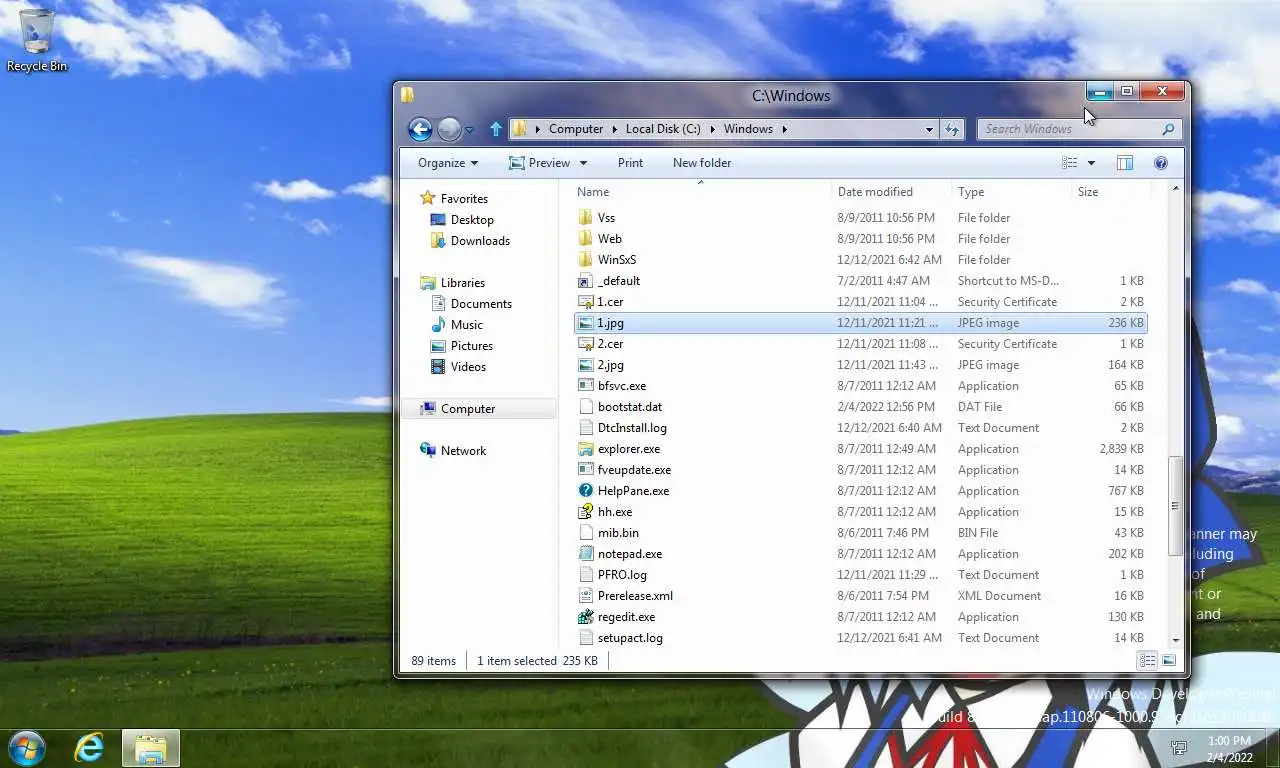Select the bfsvc.exe application icon

[x=586, y=386]
